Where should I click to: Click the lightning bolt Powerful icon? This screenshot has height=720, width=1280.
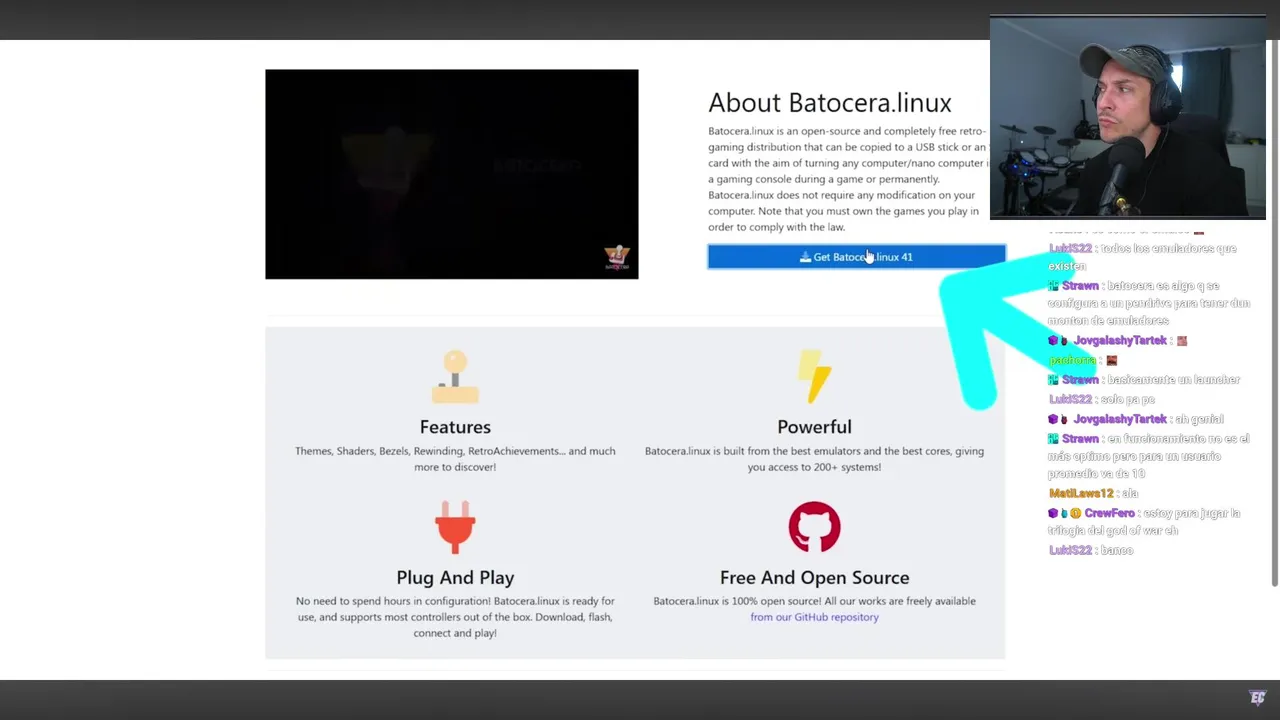814,377
